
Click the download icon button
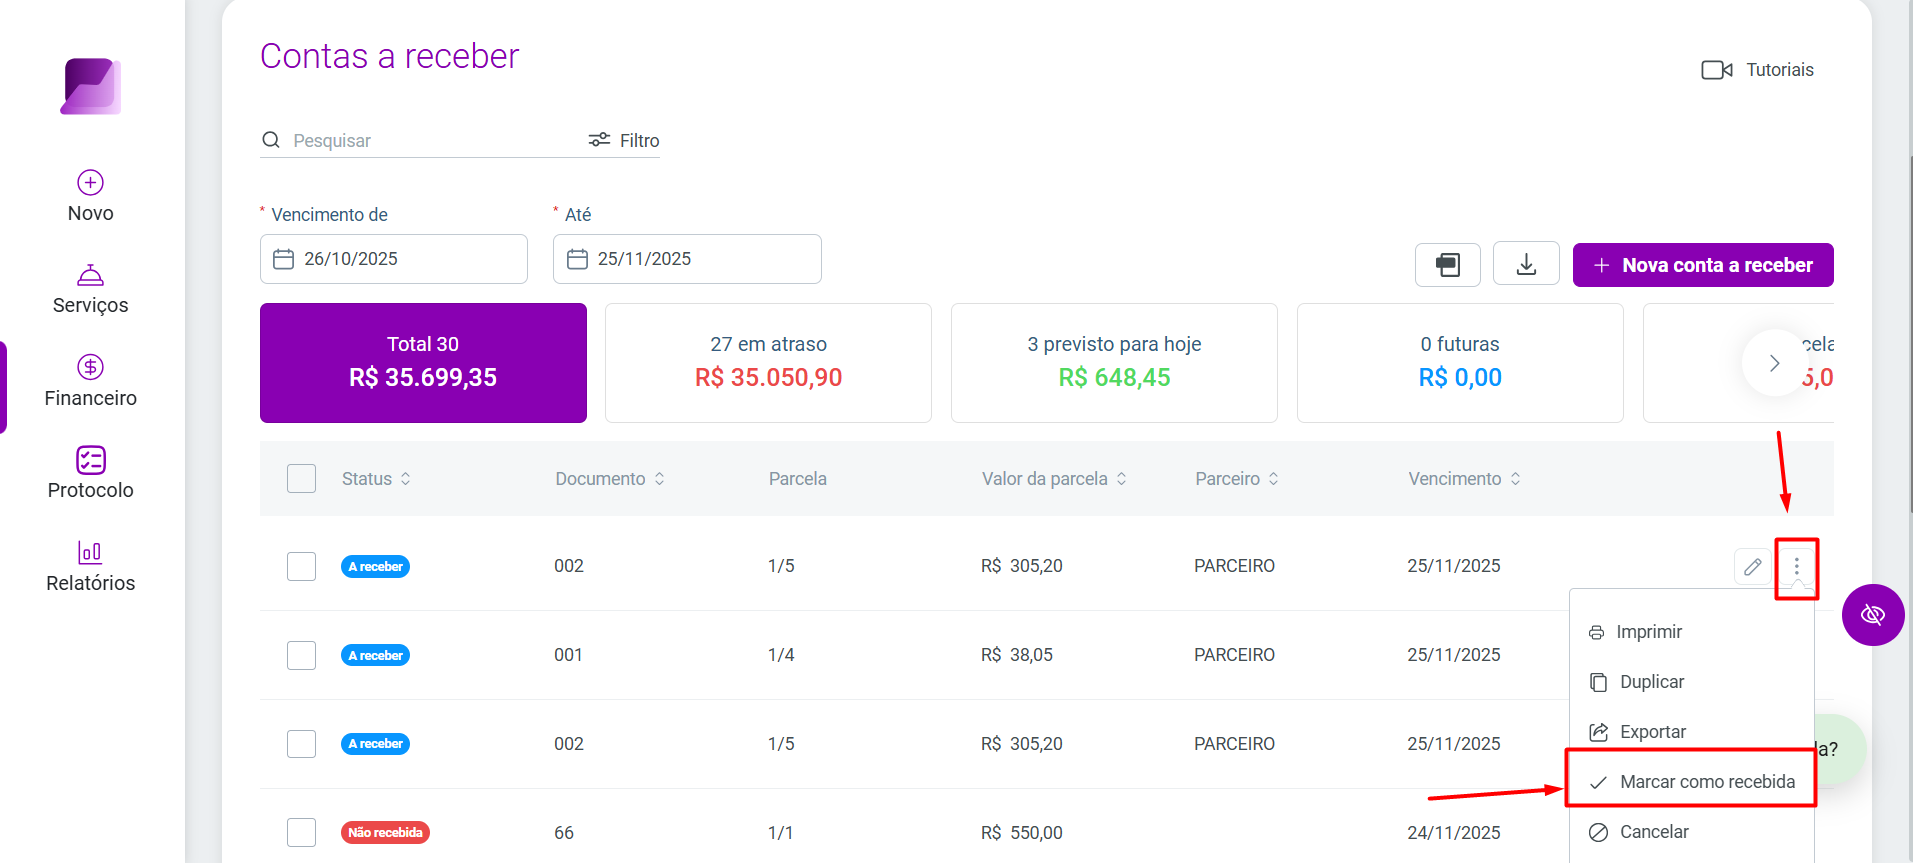pyautogui.click(x=1526, y=264)
